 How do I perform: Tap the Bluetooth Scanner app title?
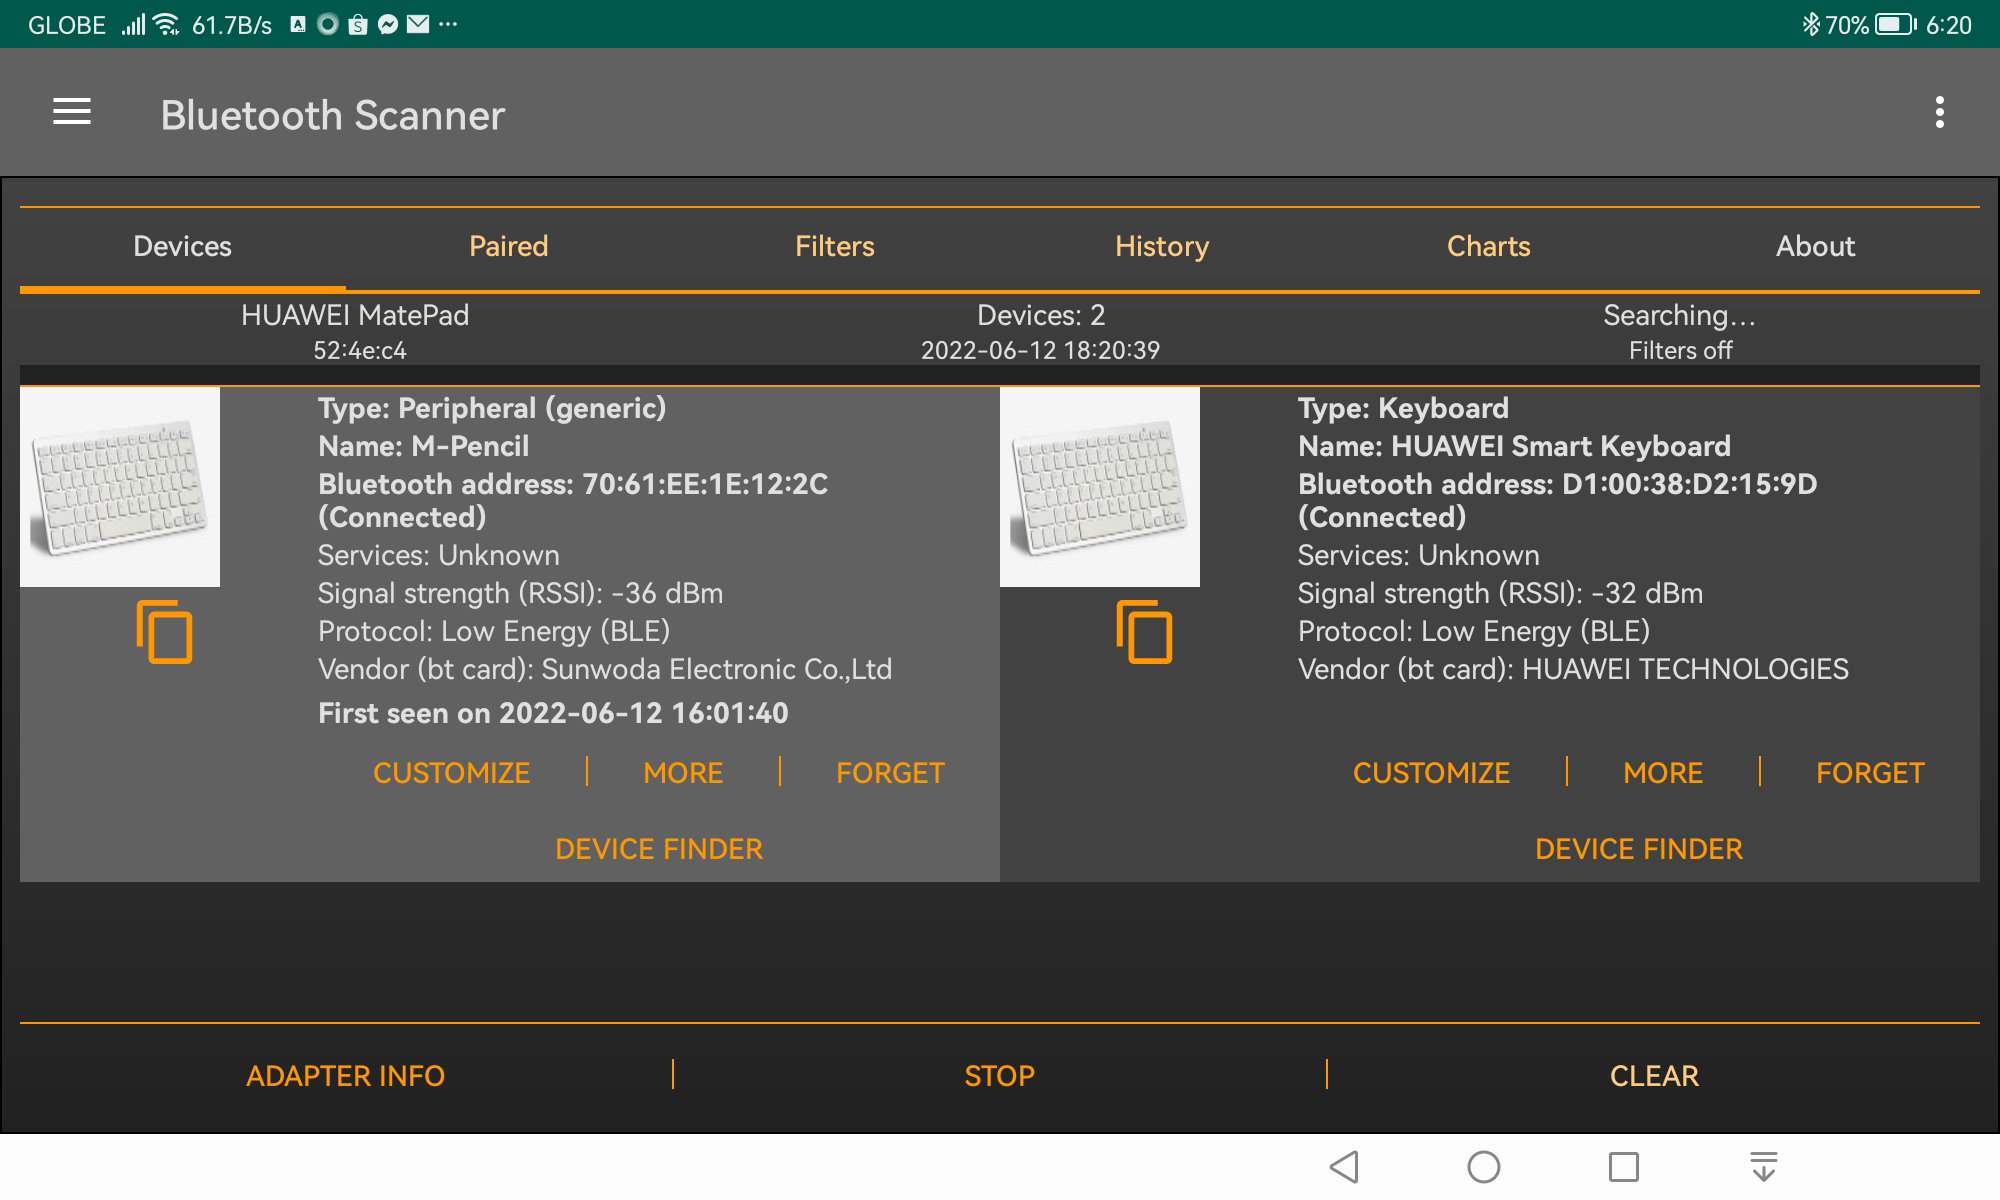[x=333, y=115]
